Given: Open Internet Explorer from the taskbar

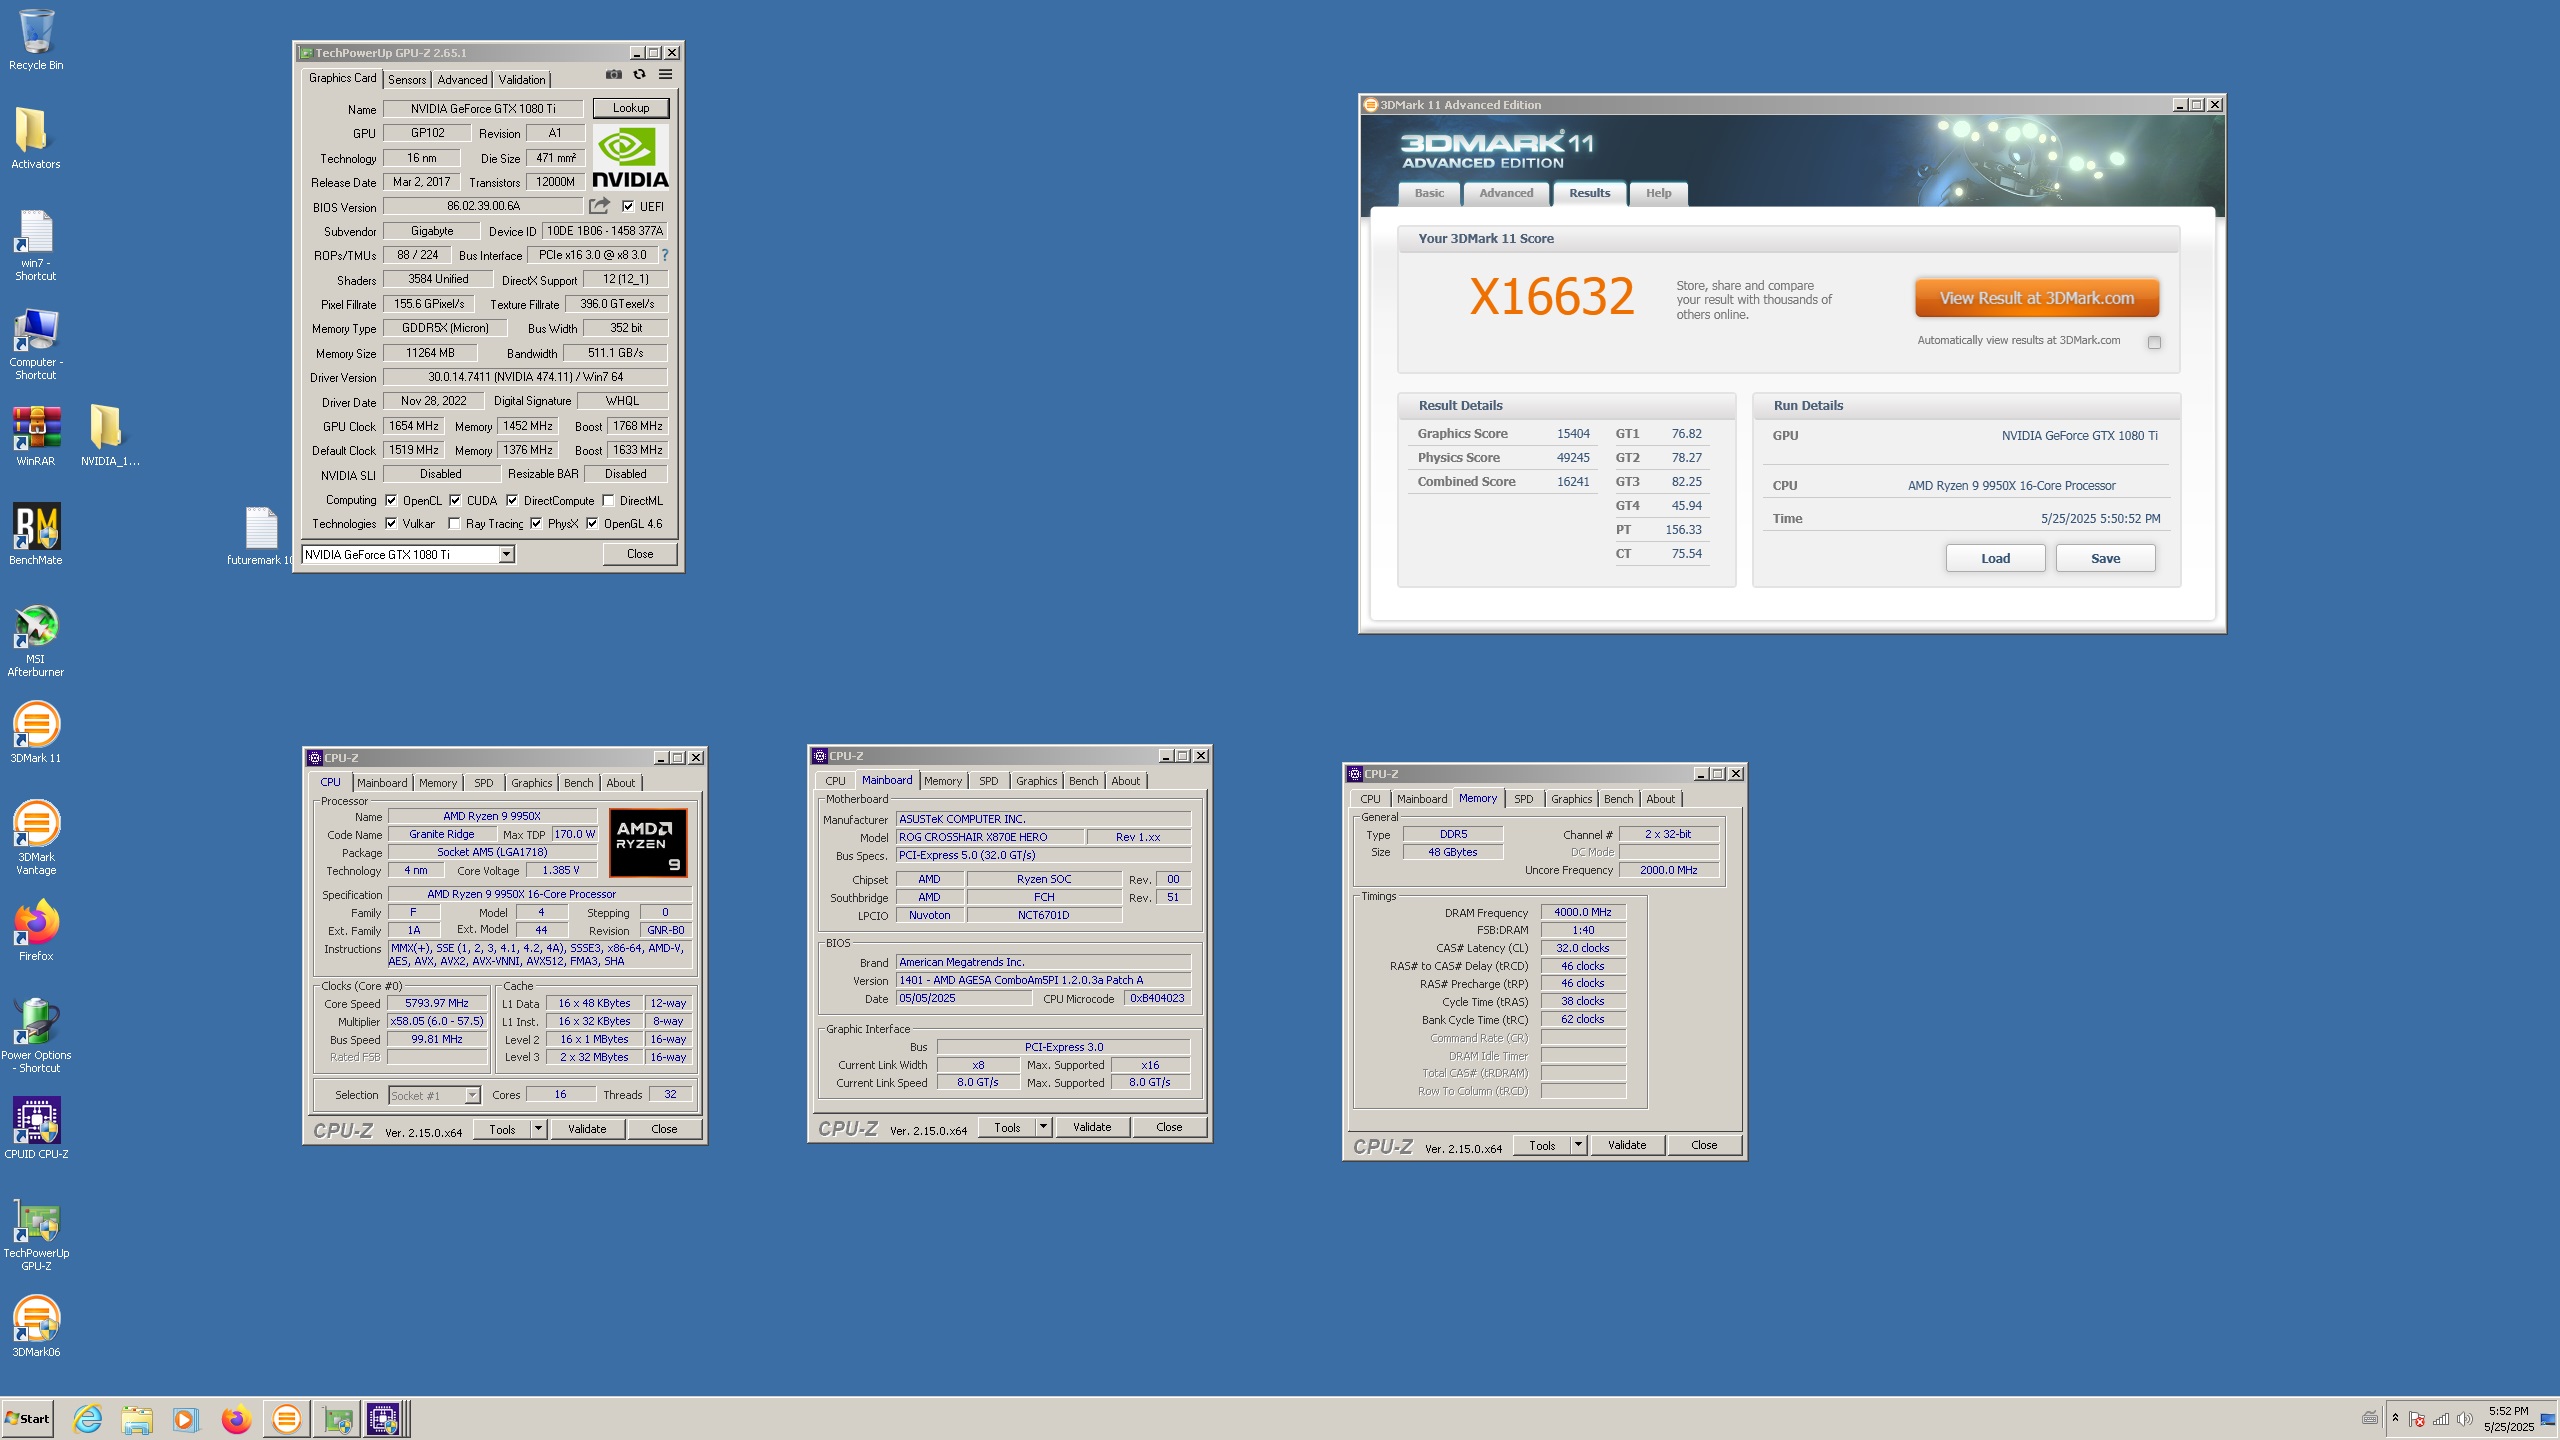Looking at the screenshot, I should 88,1418.
